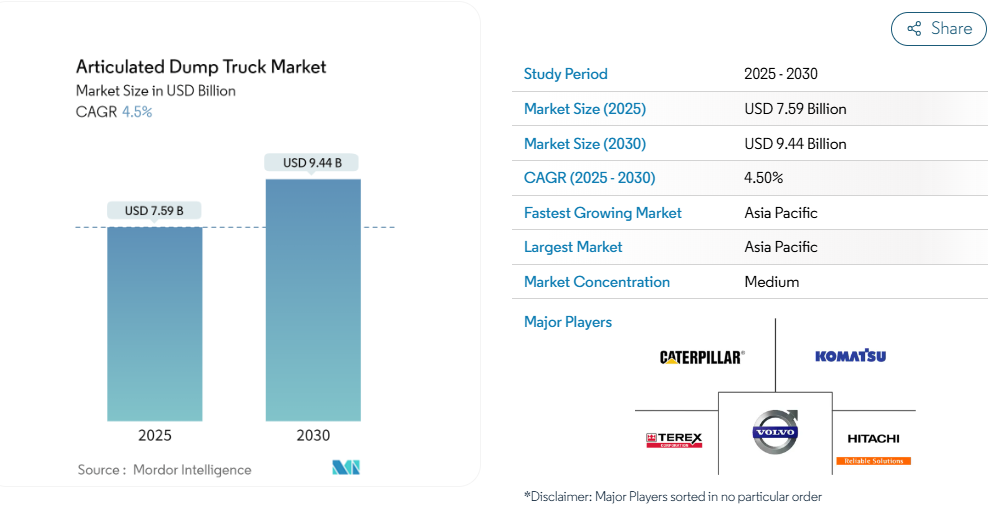The image size is (988, 513).
Task: Click the USD 9.44 B label
Action: point(313,162)
